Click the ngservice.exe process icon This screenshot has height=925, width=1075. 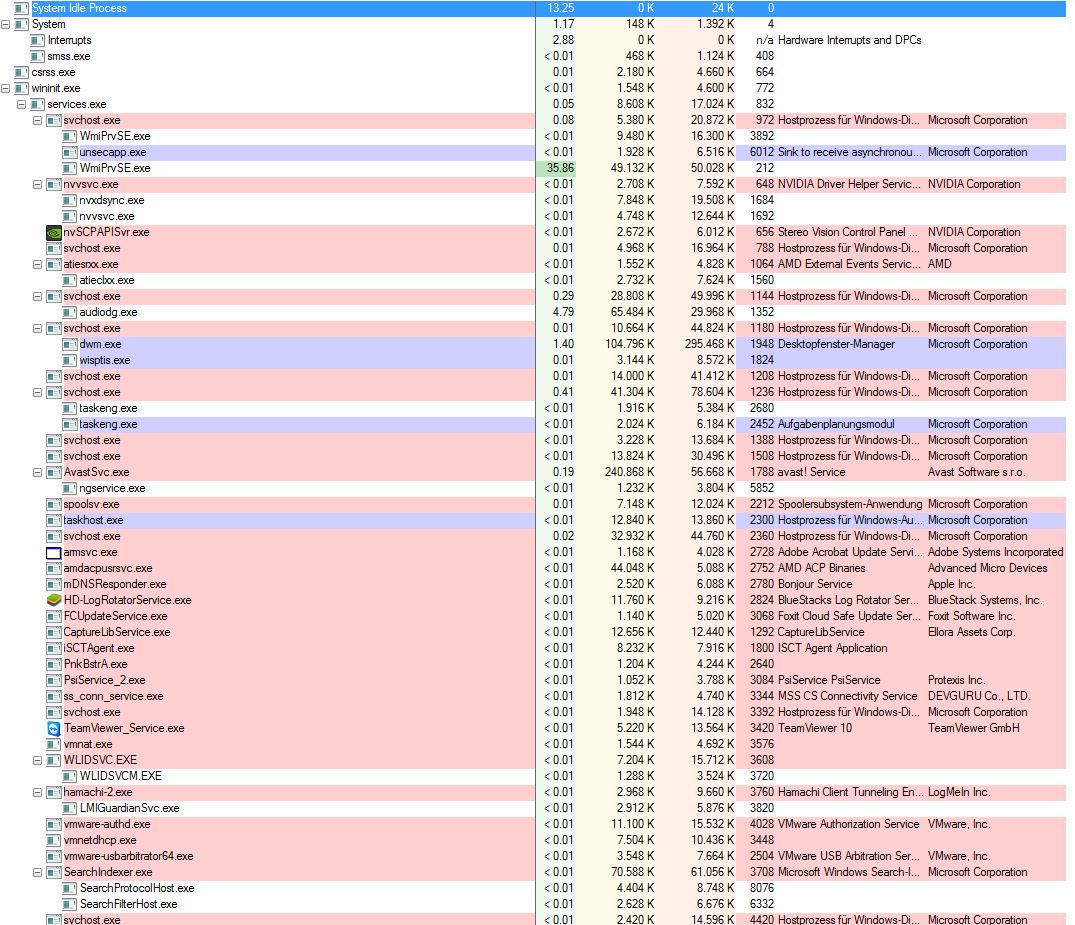69,488
